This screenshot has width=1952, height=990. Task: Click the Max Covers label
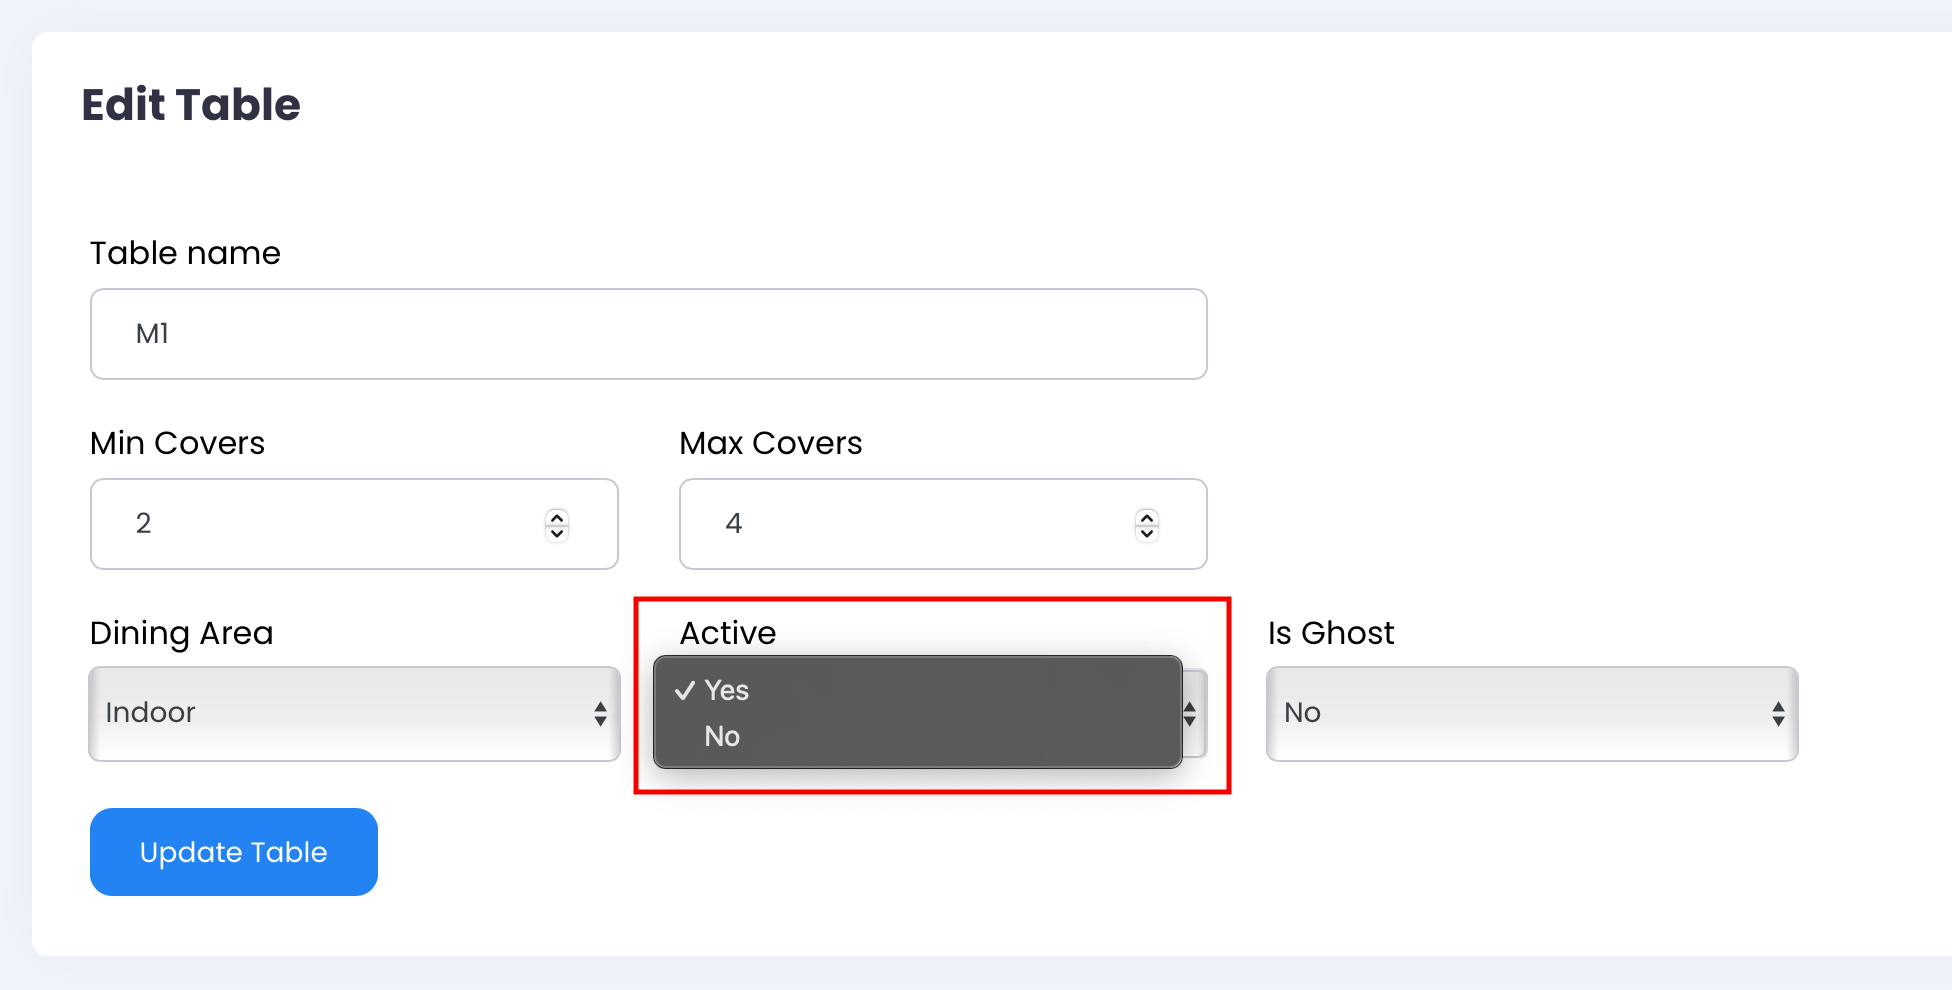770,443
